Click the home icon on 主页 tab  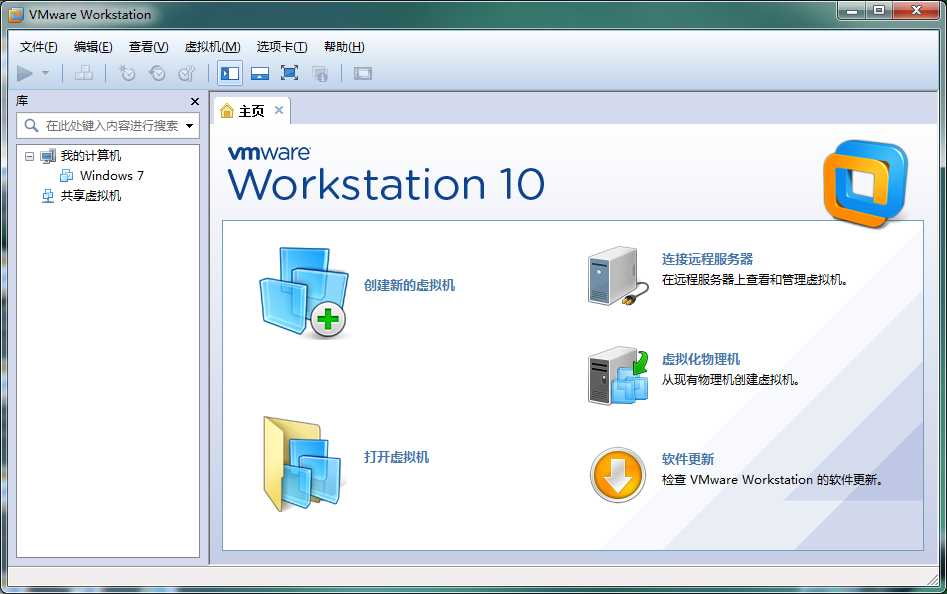point(227,111)
